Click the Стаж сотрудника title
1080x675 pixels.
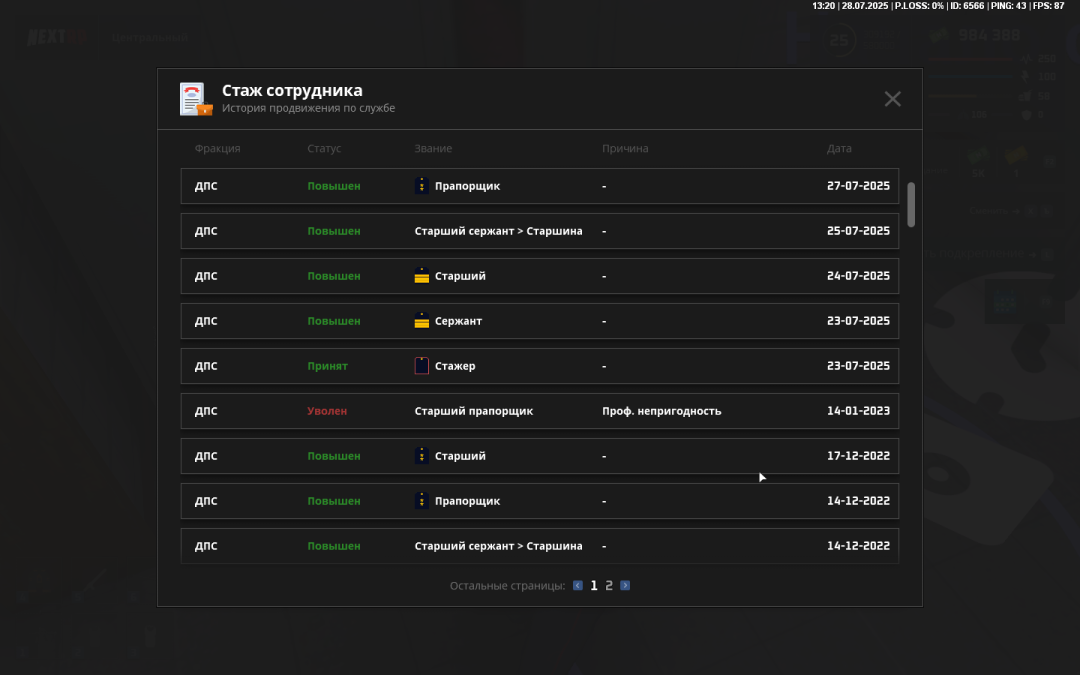tap(292, 90)
